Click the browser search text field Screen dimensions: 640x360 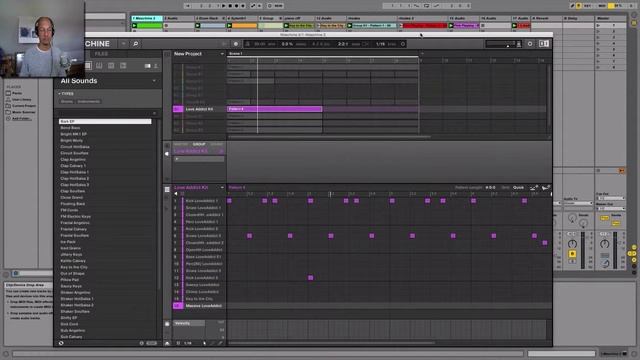click(104, 113)
